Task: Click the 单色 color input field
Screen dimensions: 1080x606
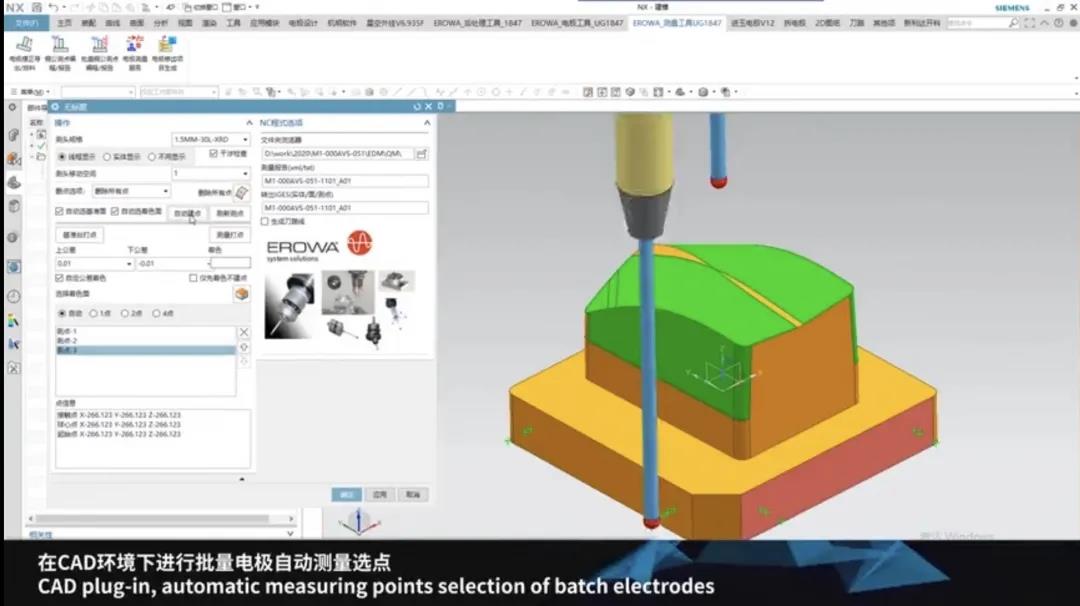Action: (230, 264)
